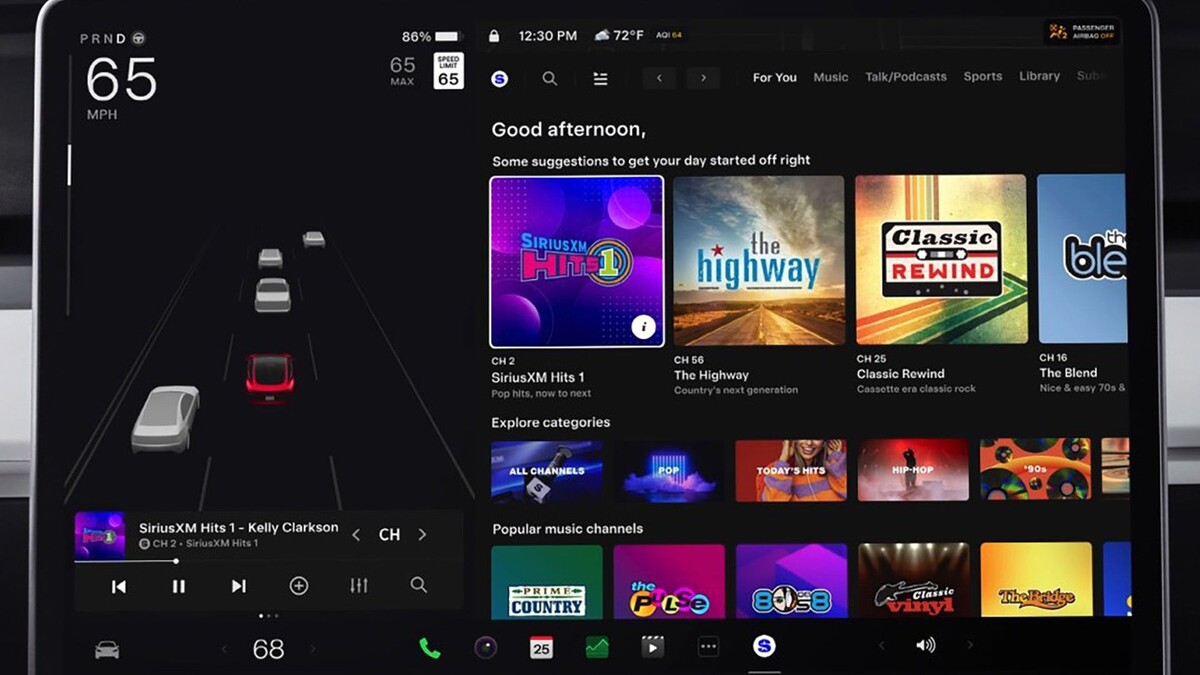Skip to the previous track
Viewport: 1200px width, 675px height.
pyautogui.click(x=119, y=586)
